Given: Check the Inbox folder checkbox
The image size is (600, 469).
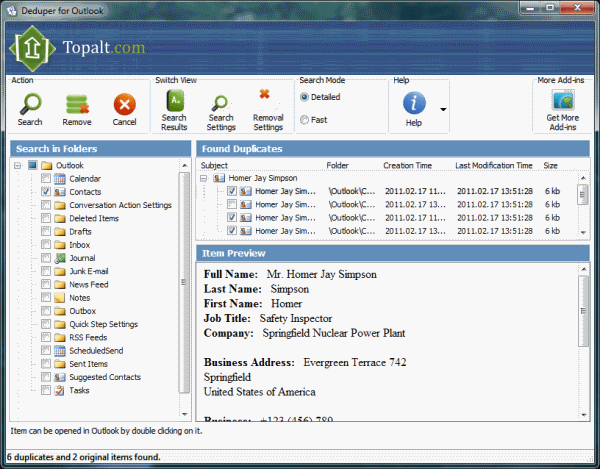Looking at the screenshot, I should point(46,245).
